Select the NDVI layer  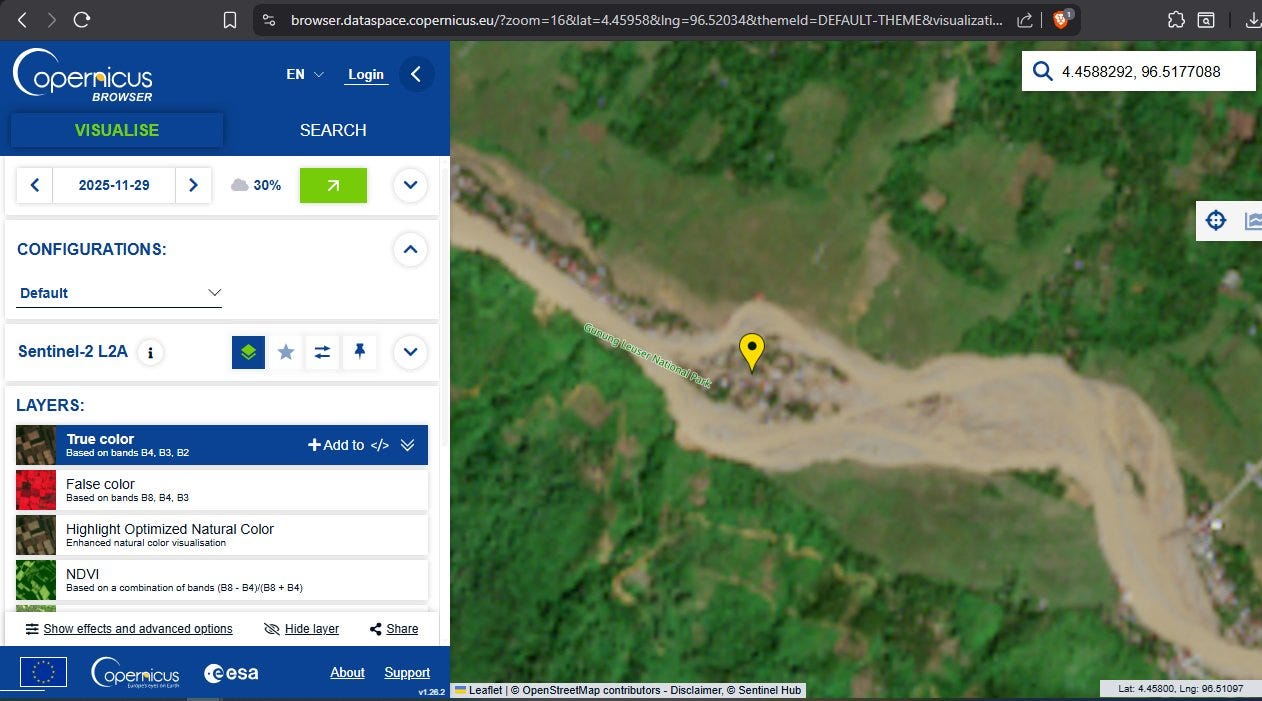point(222,580)
